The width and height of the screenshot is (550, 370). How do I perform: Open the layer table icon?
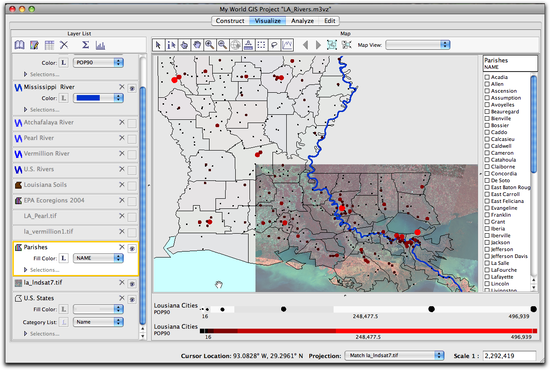point(49,45)
